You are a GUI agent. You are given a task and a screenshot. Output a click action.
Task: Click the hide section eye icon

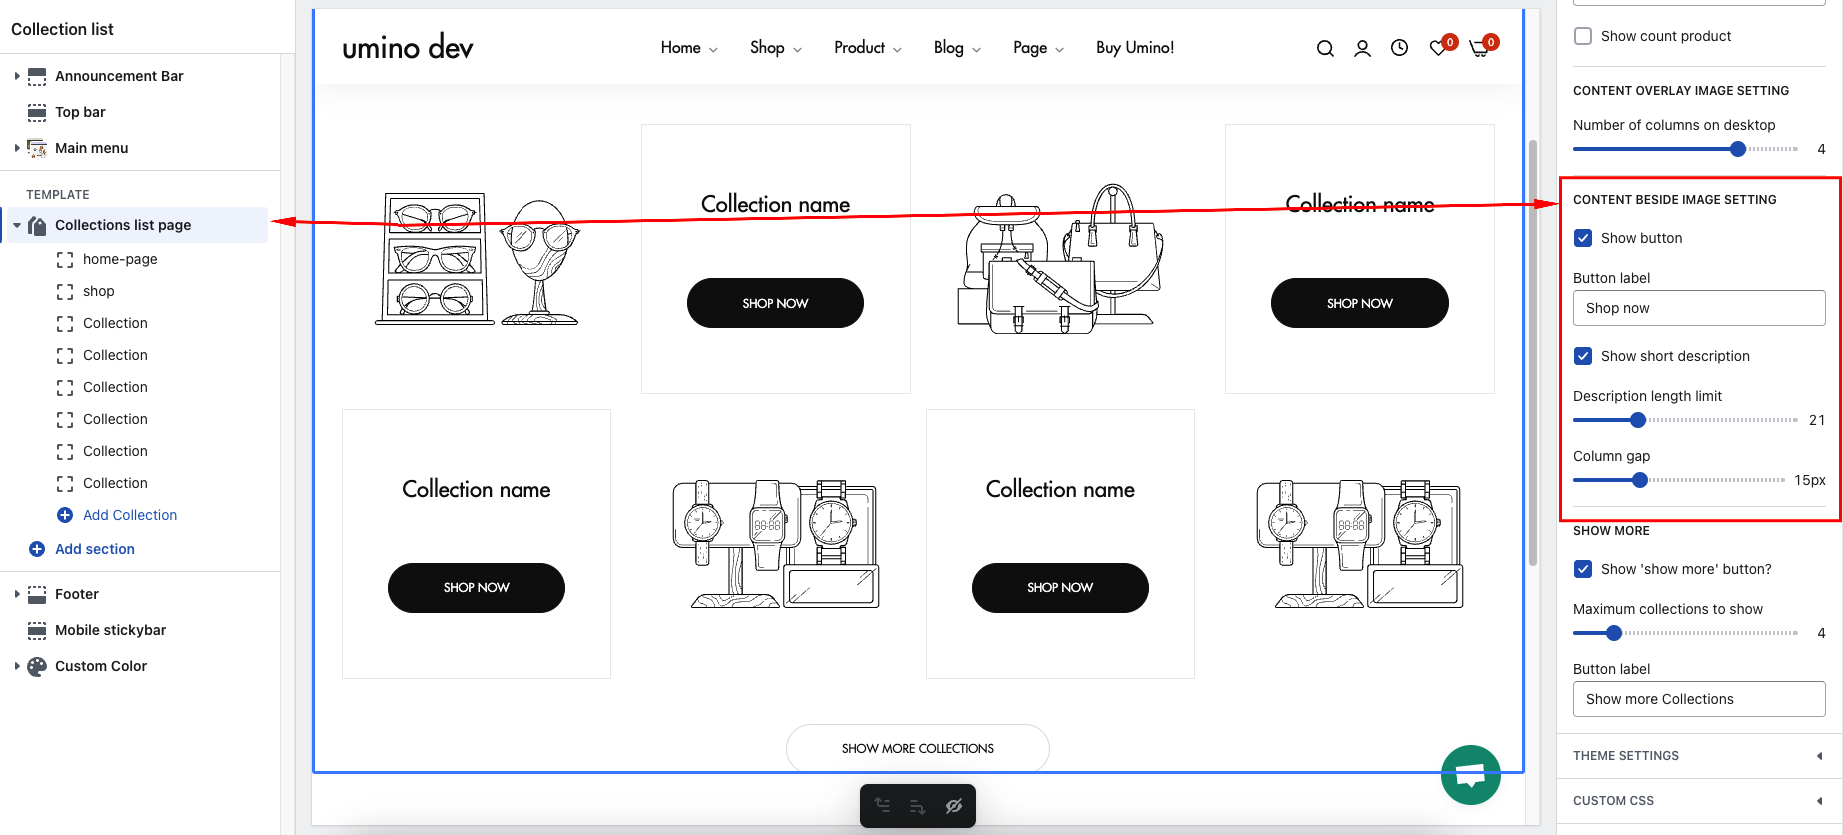[954, 806]
